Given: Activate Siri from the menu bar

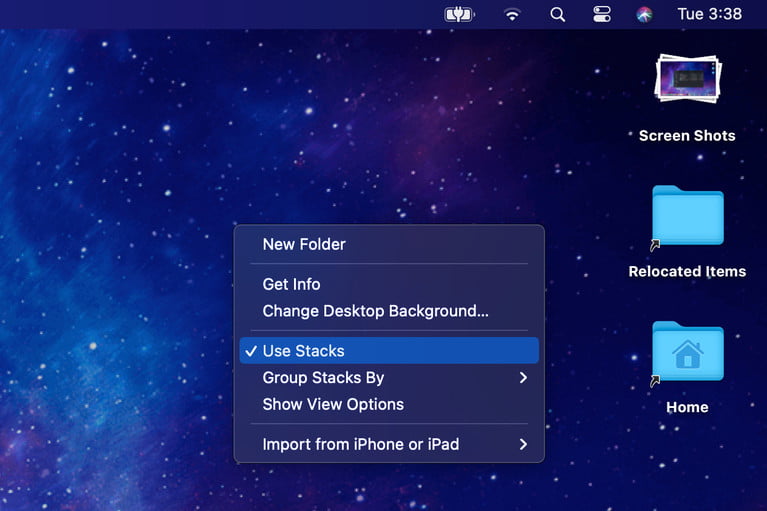Looking at the screenshot, I should point(645,14).
